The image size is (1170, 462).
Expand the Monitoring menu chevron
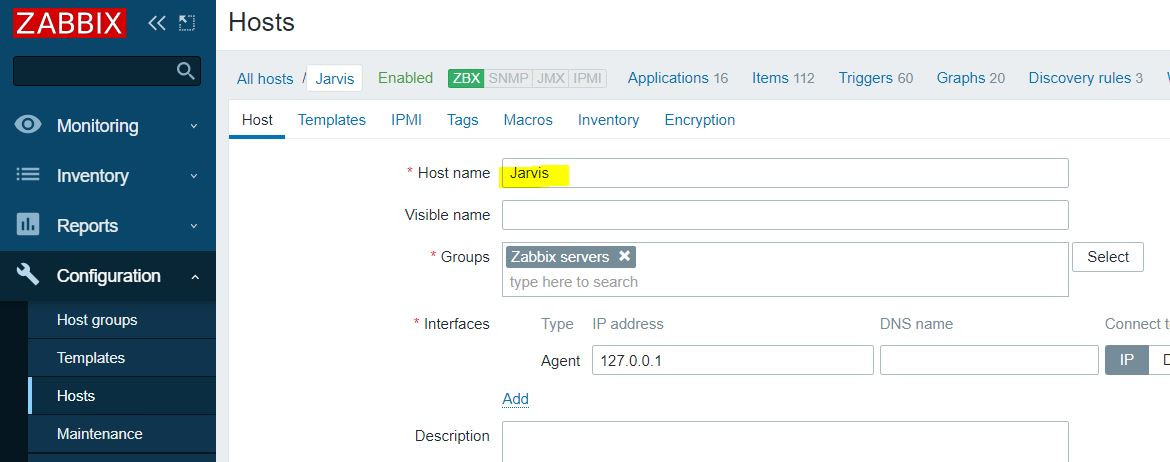click(x=194, y=126)
